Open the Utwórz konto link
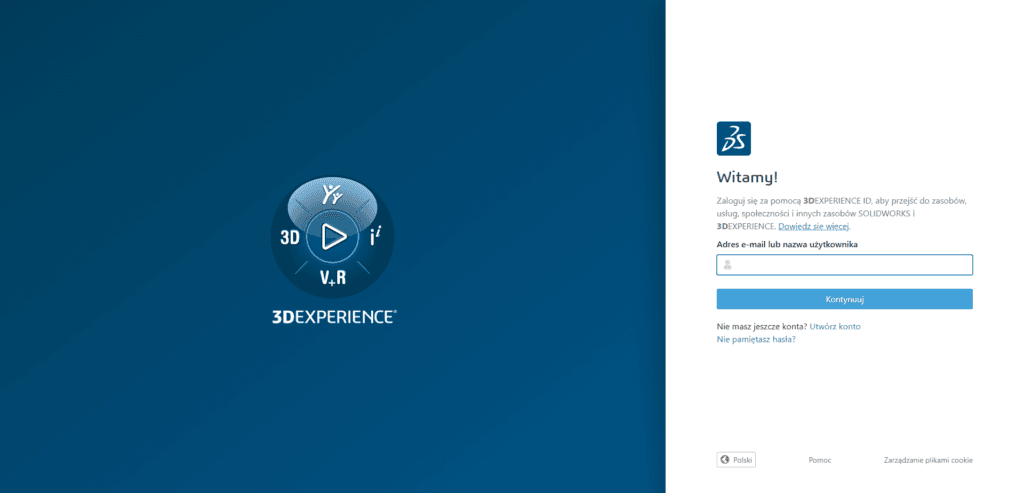The width and height of the screenshot is (1024, 493). 835,326
